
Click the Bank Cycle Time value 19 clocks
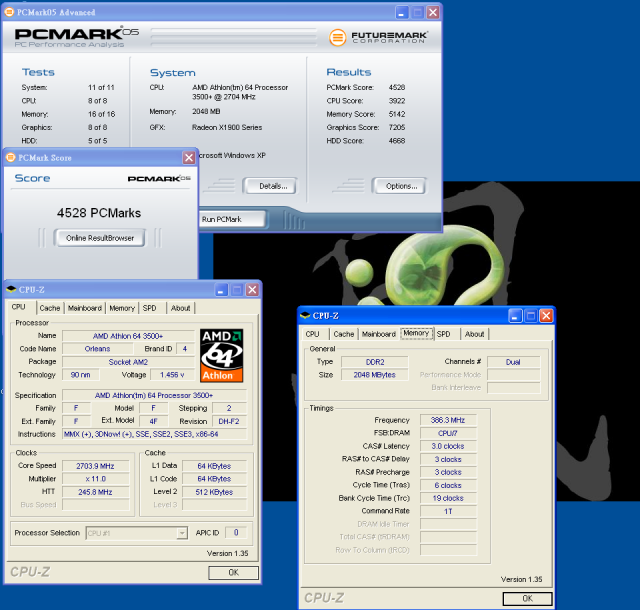pyautogui.click(x=448, y=498)
